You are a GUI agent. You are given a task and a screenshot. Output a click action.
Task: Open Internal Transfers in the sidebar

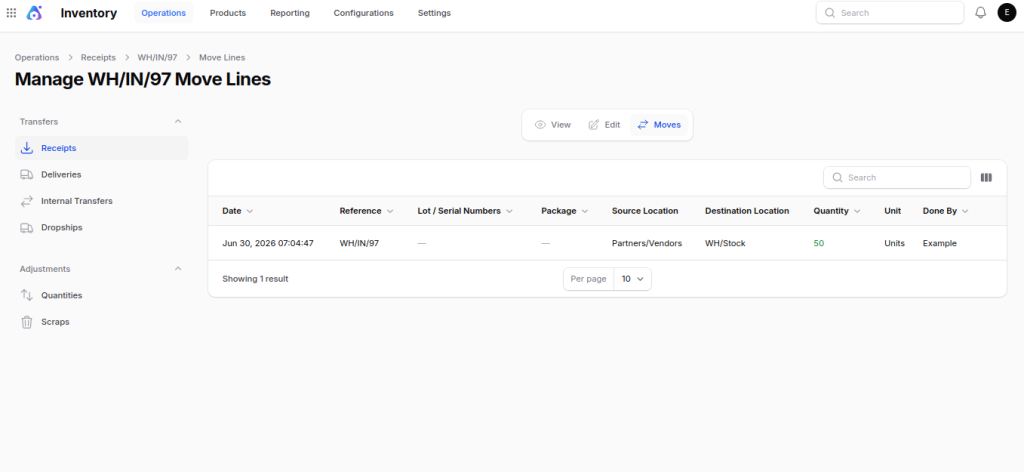click(x=102, y=201)
